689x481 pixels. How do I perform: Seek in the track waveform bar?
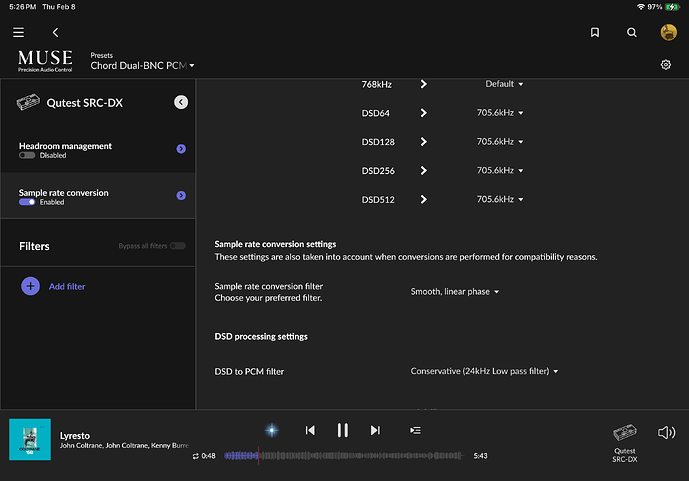pyautogui.click(x=343, y=456)
